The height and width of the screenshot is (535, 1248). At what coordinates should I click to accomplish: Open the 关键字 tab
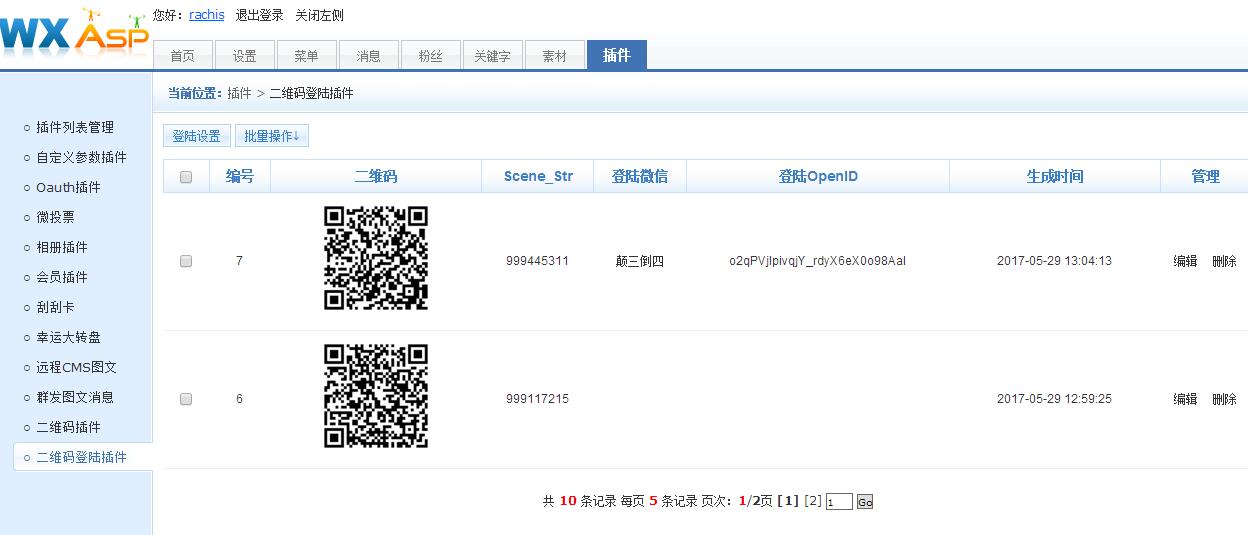pyautogui.click(x=493, y=56)
